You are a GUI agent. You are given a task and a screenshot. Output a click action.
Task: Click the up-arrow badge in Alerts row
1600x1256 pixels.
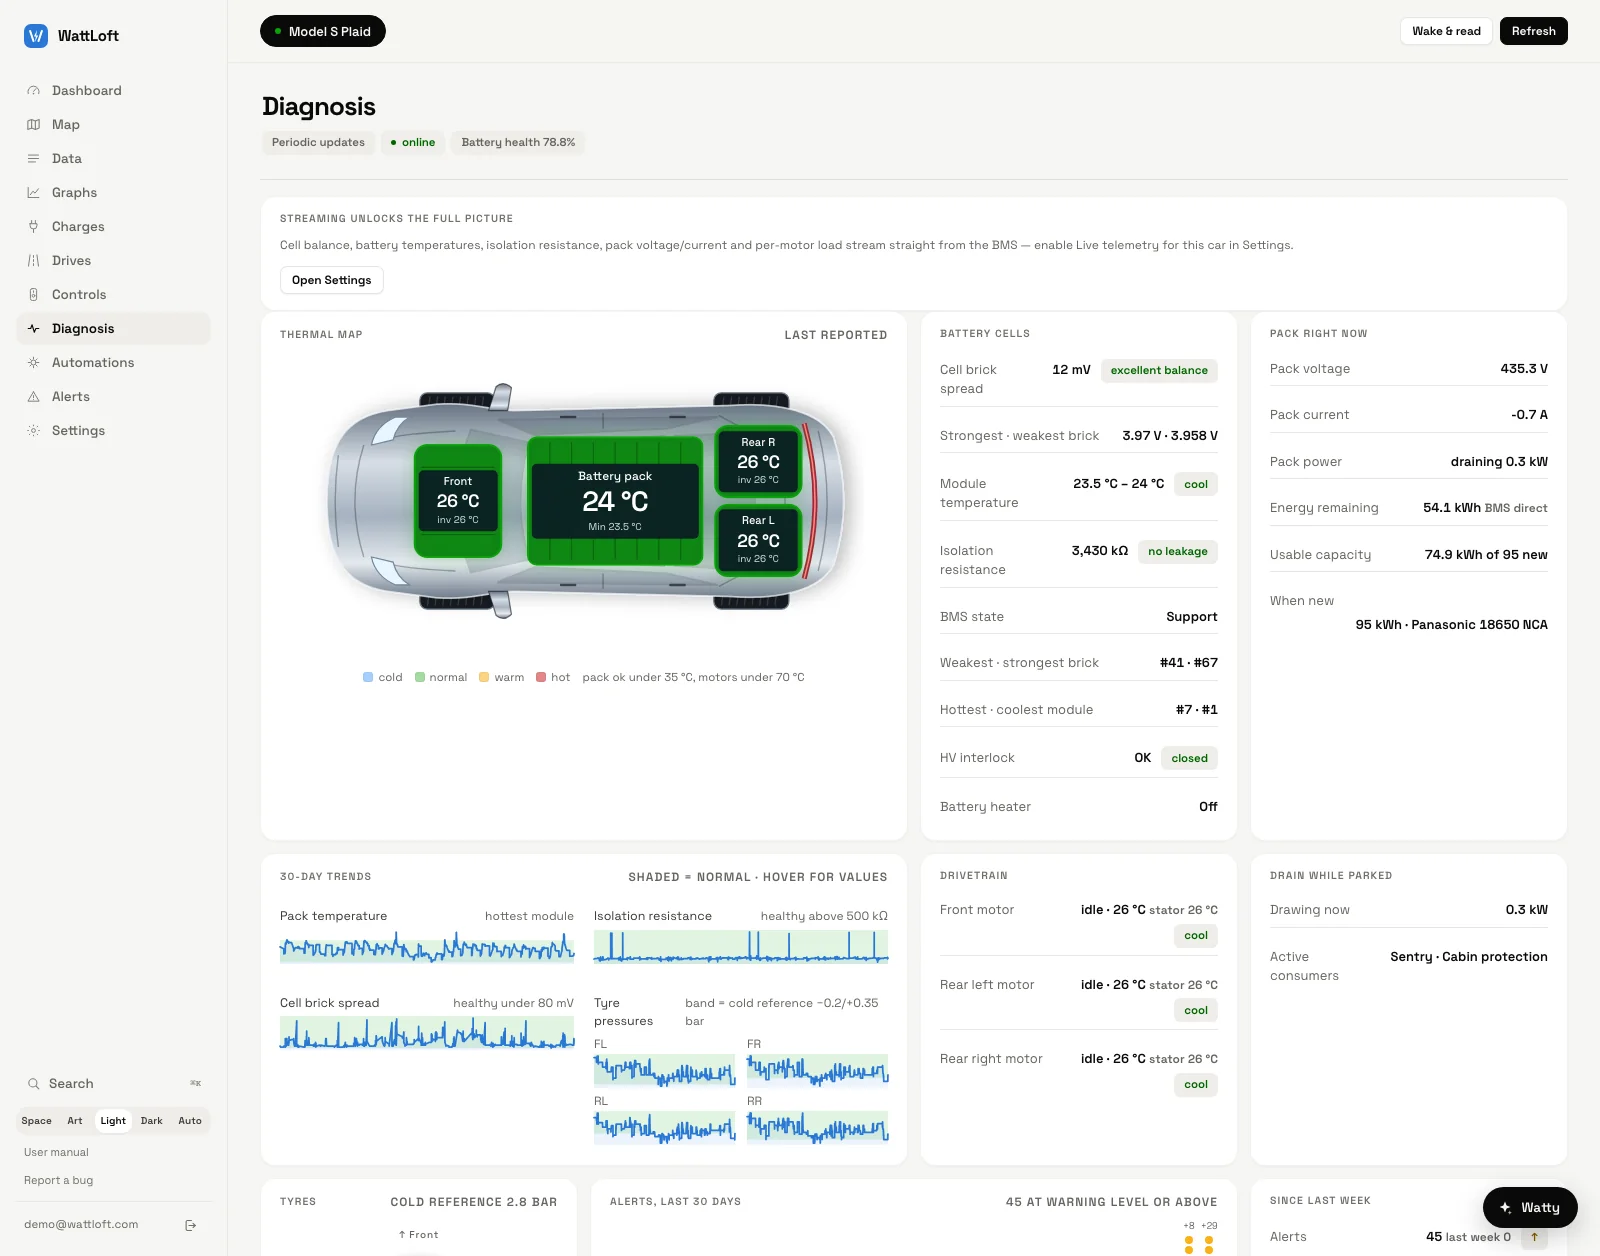1534,1237
